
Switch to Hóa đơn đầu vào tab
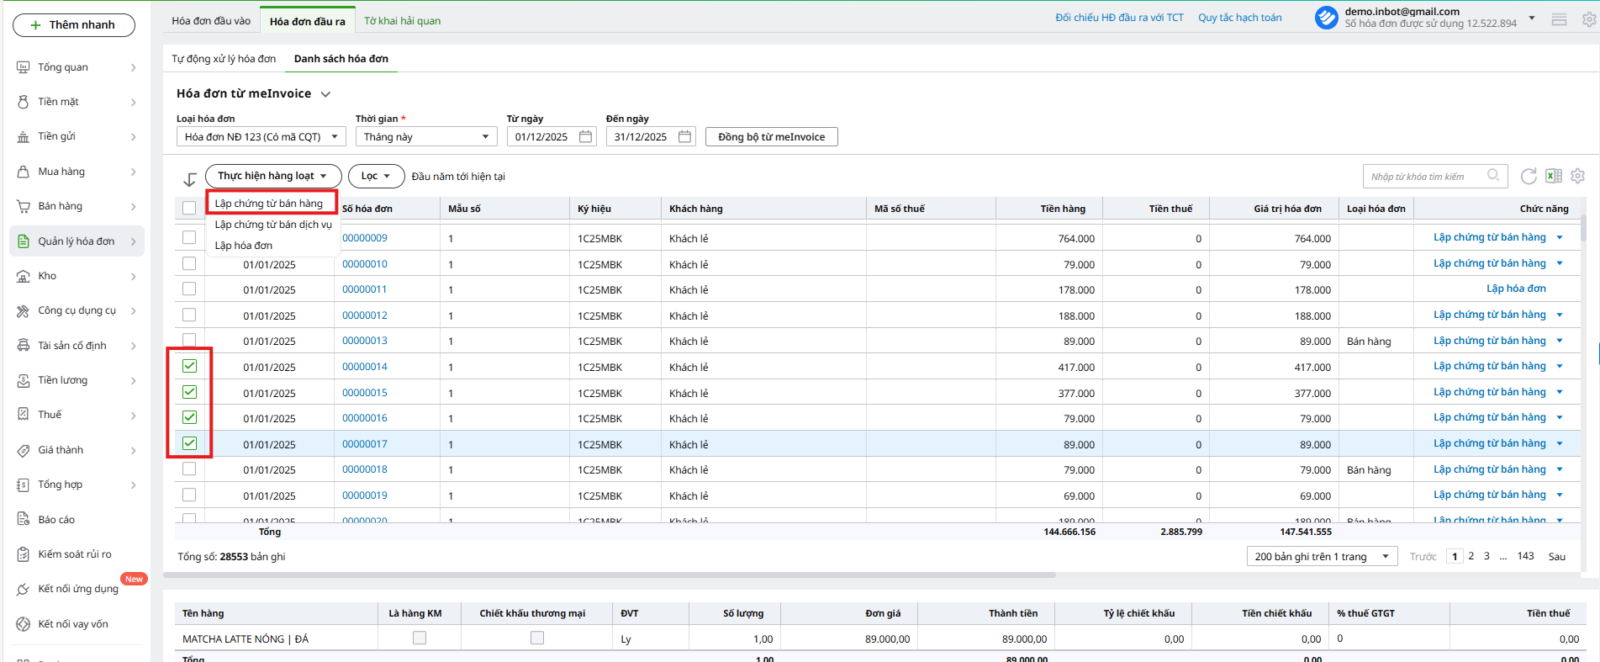211,20
